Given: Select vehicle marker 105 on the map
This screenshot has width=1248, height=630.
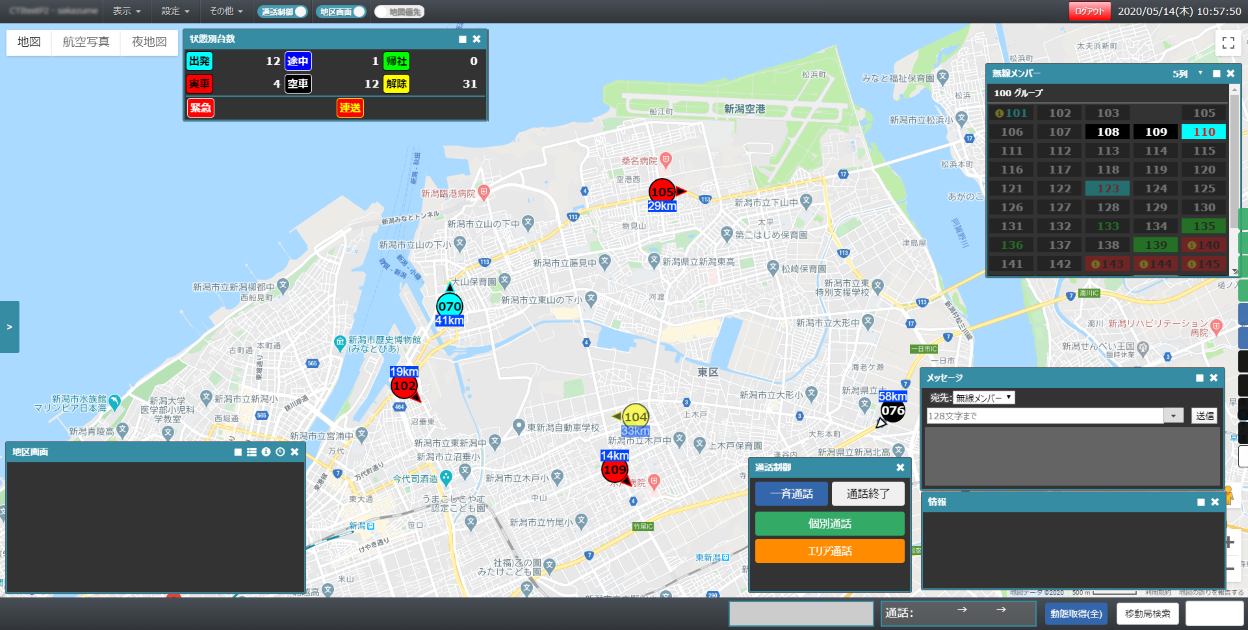Looking at the screenshot, I should point(662,191).
